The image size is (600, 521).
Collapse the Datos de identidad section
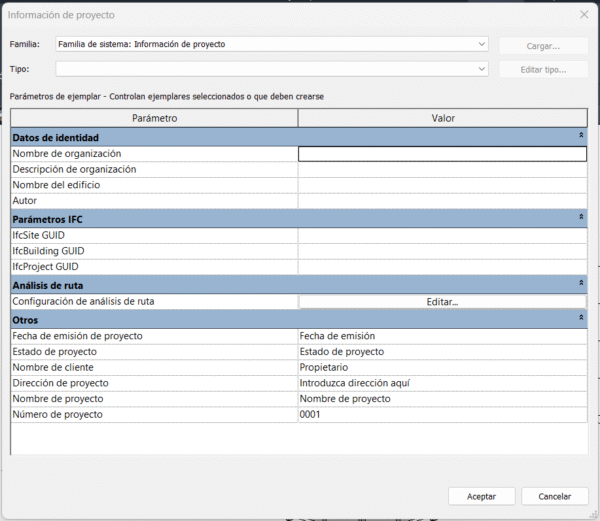pyautogui.click(x=581, y=136)
